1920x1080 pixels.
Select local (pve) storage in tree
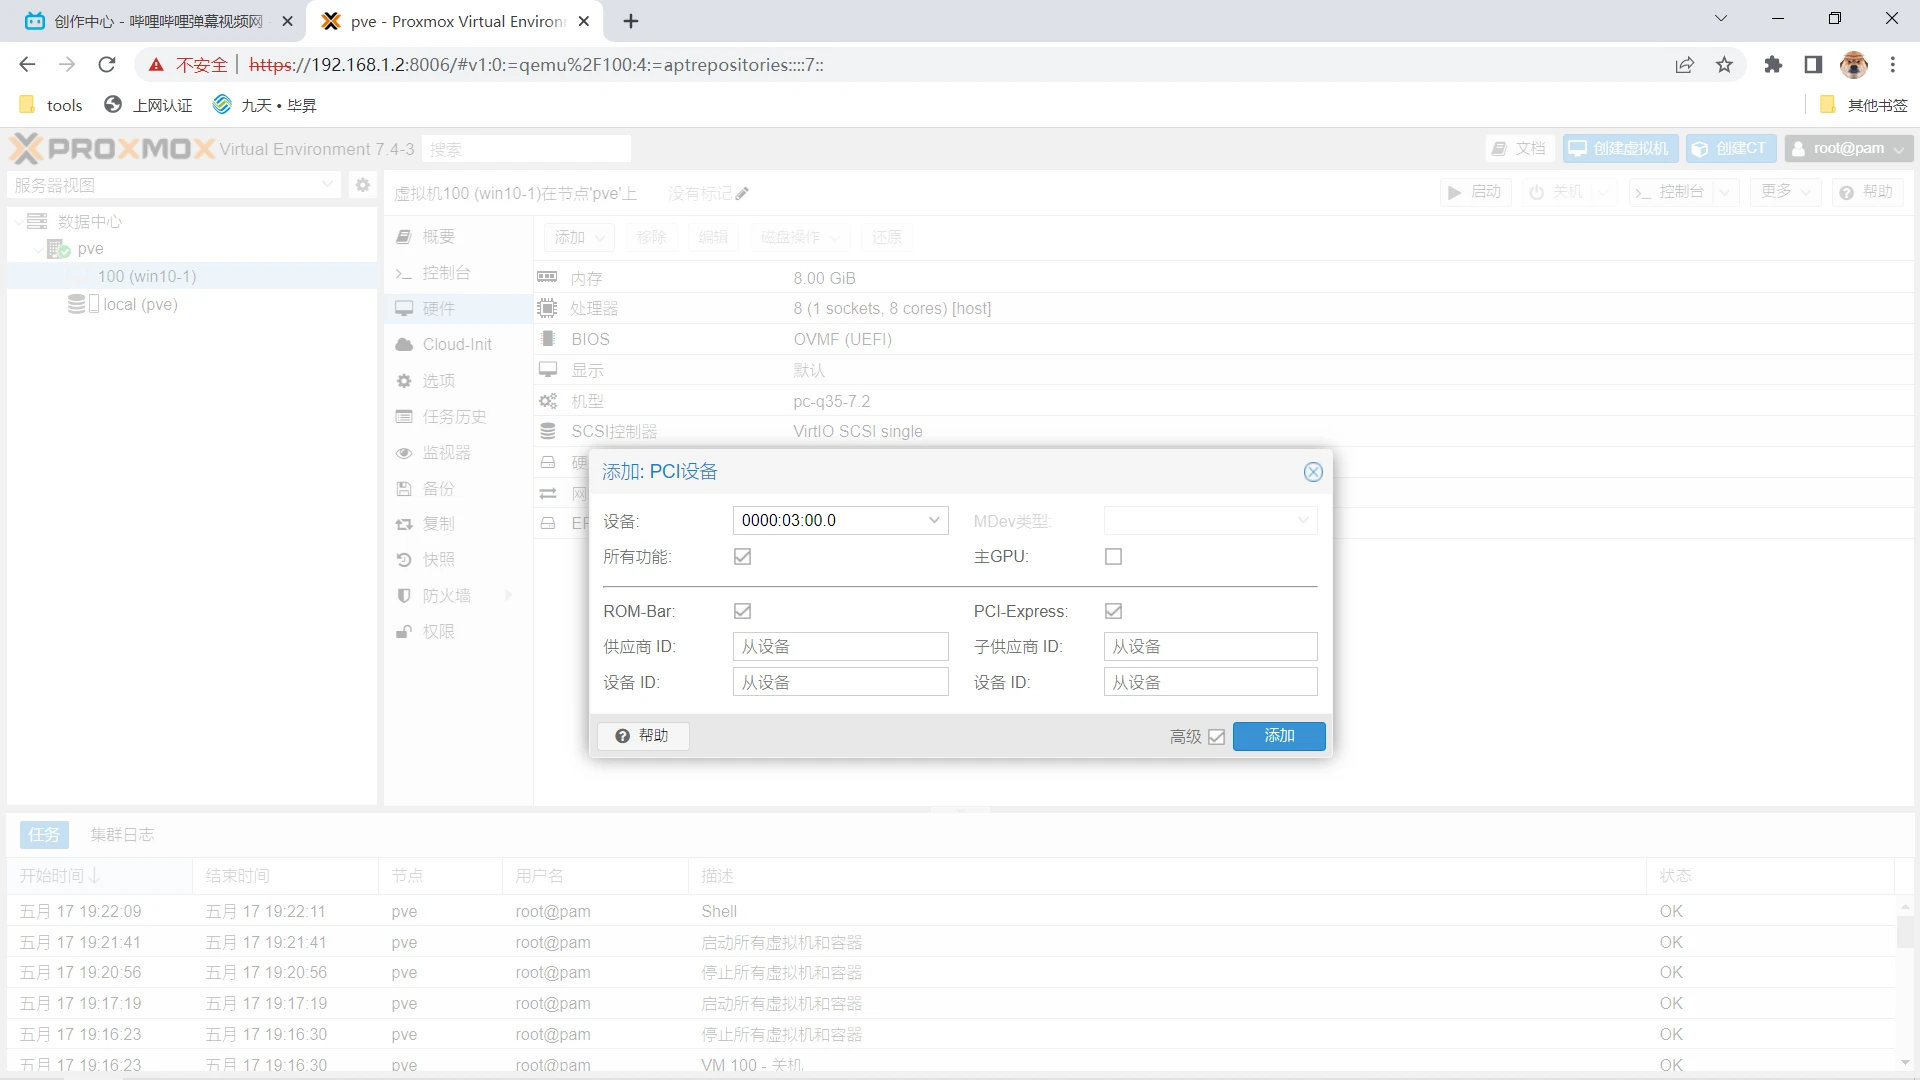[x=139, y=304]
